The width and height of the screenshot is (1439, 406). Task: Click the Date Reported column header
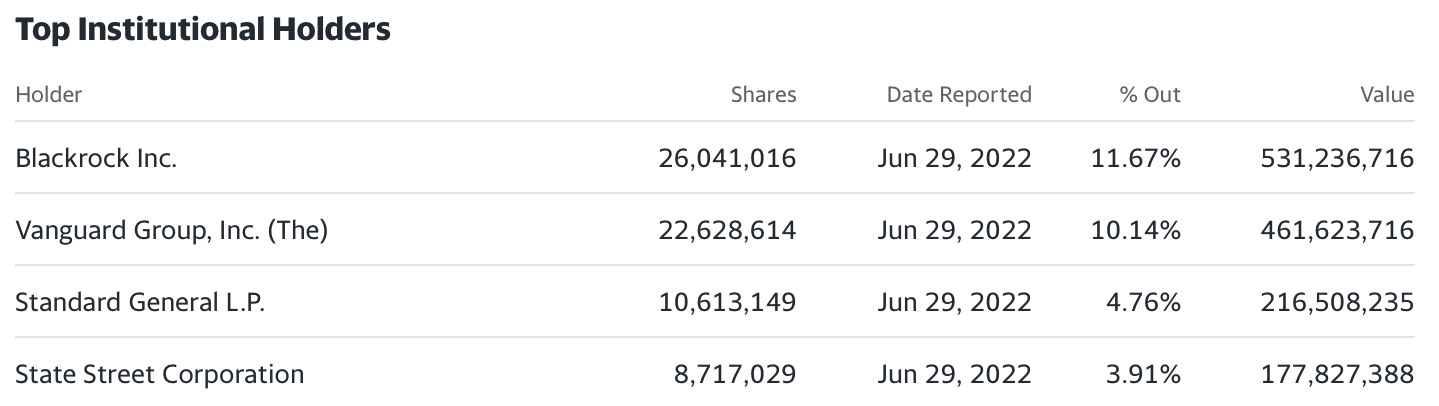[959, 95]
